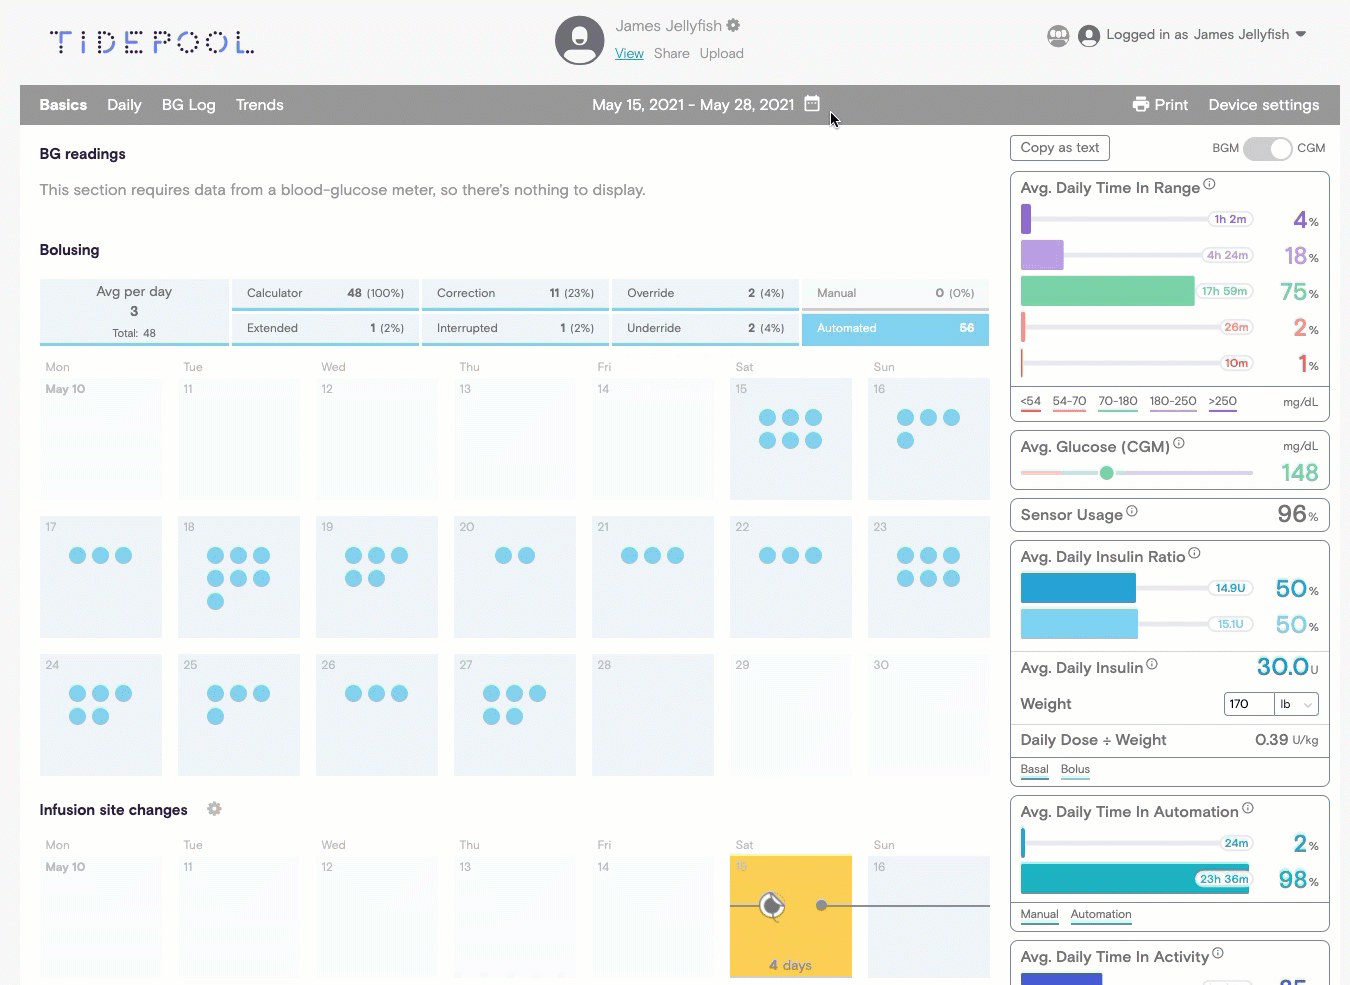
Task: Select the Manual bolus filter
Action: pos(895,294)
